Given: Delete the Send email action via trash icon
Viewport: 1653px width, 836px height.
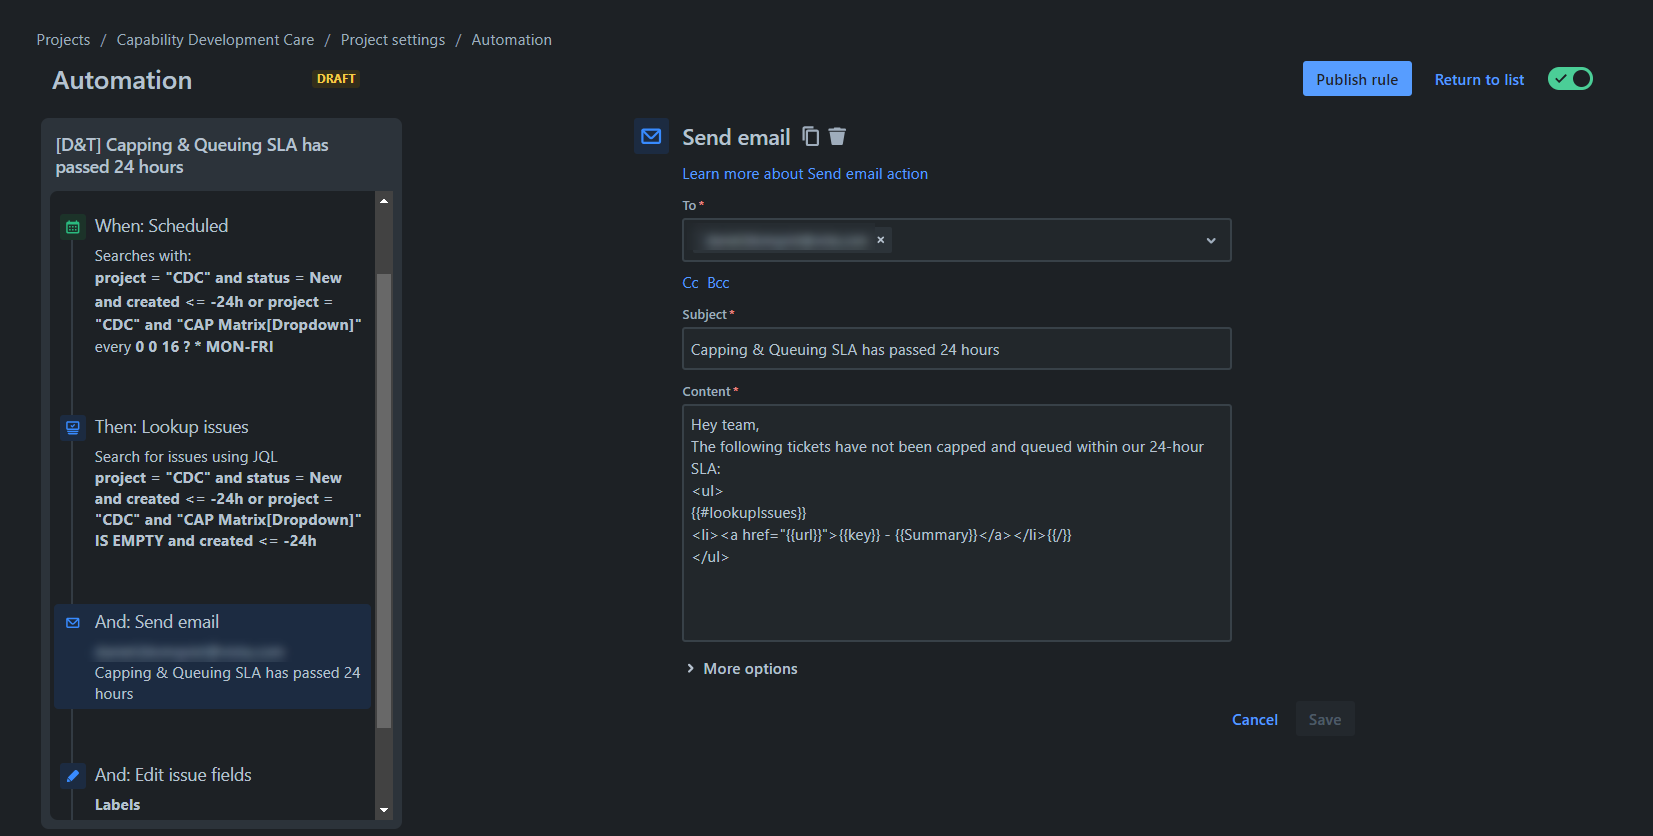Looking at the screenshot, I should click(x=838, y=136).
